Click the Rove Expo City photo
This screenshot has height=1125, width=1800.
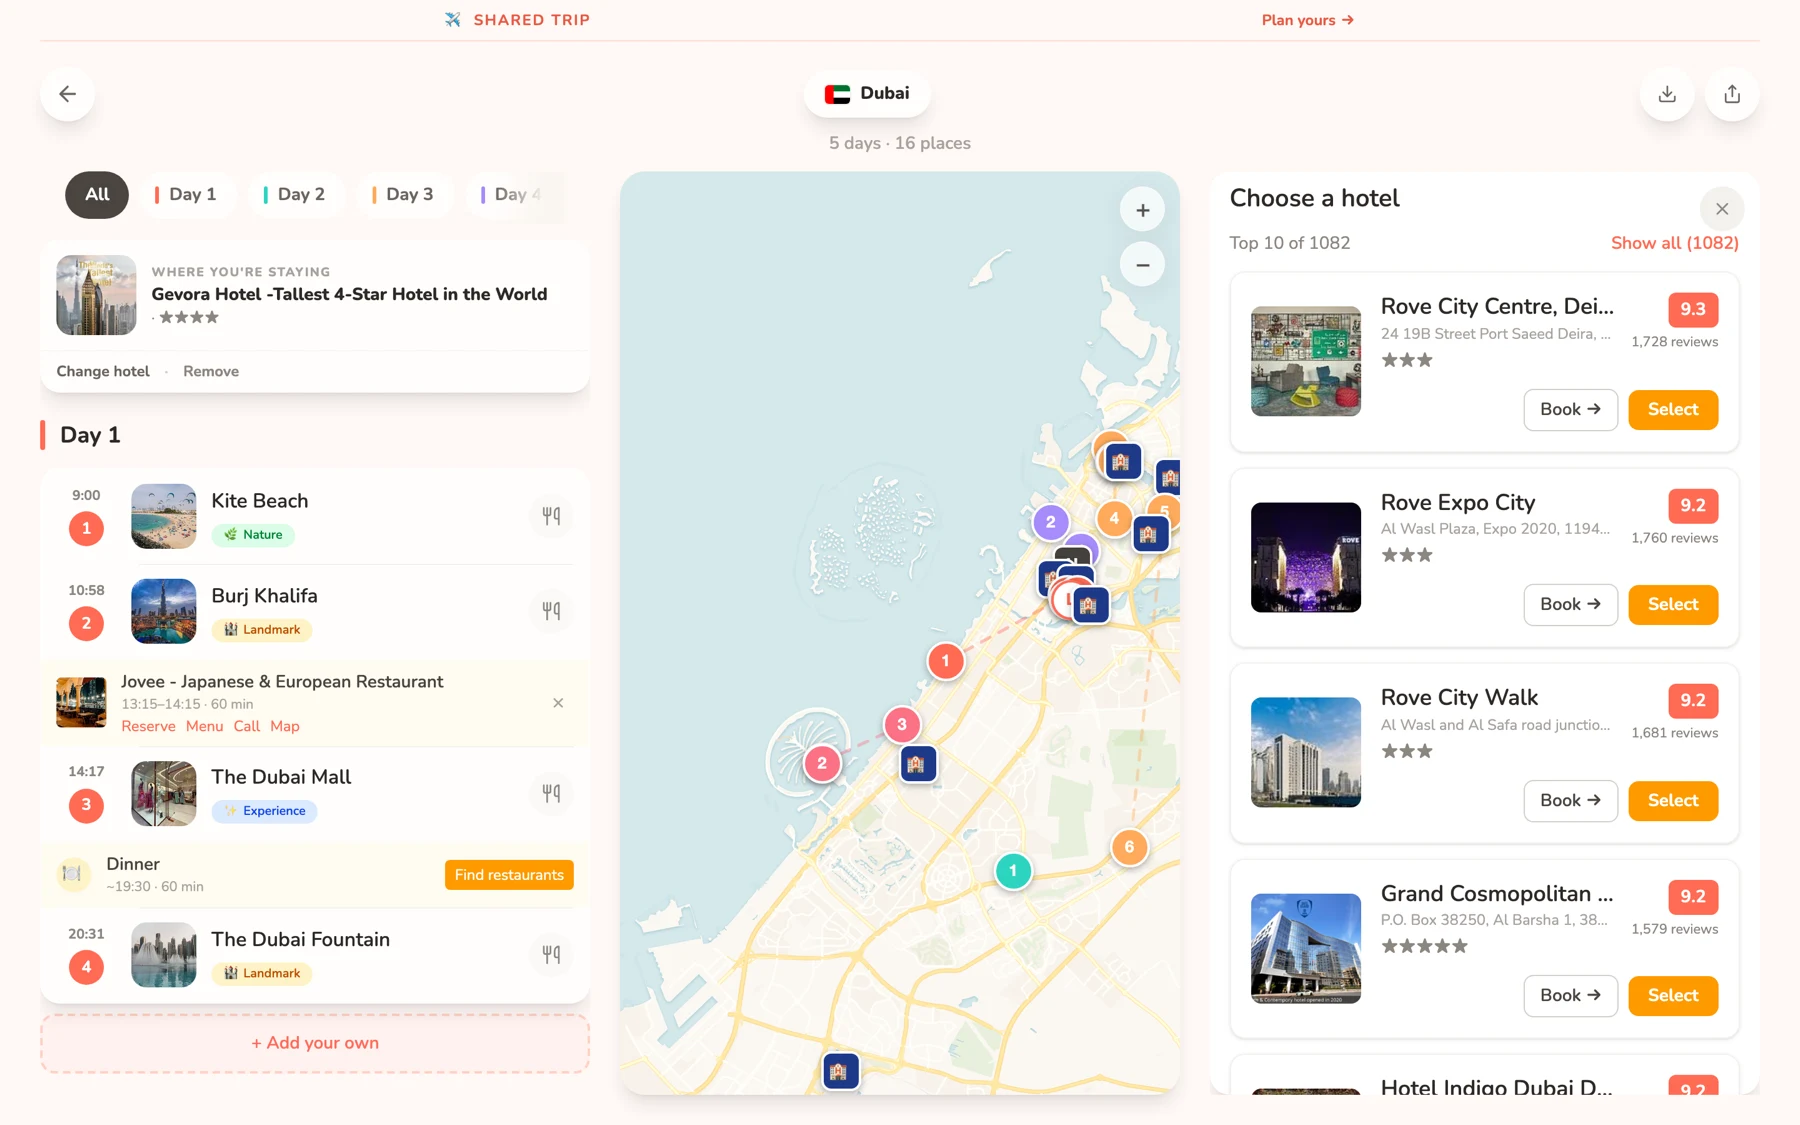(x=1306, y=557)
